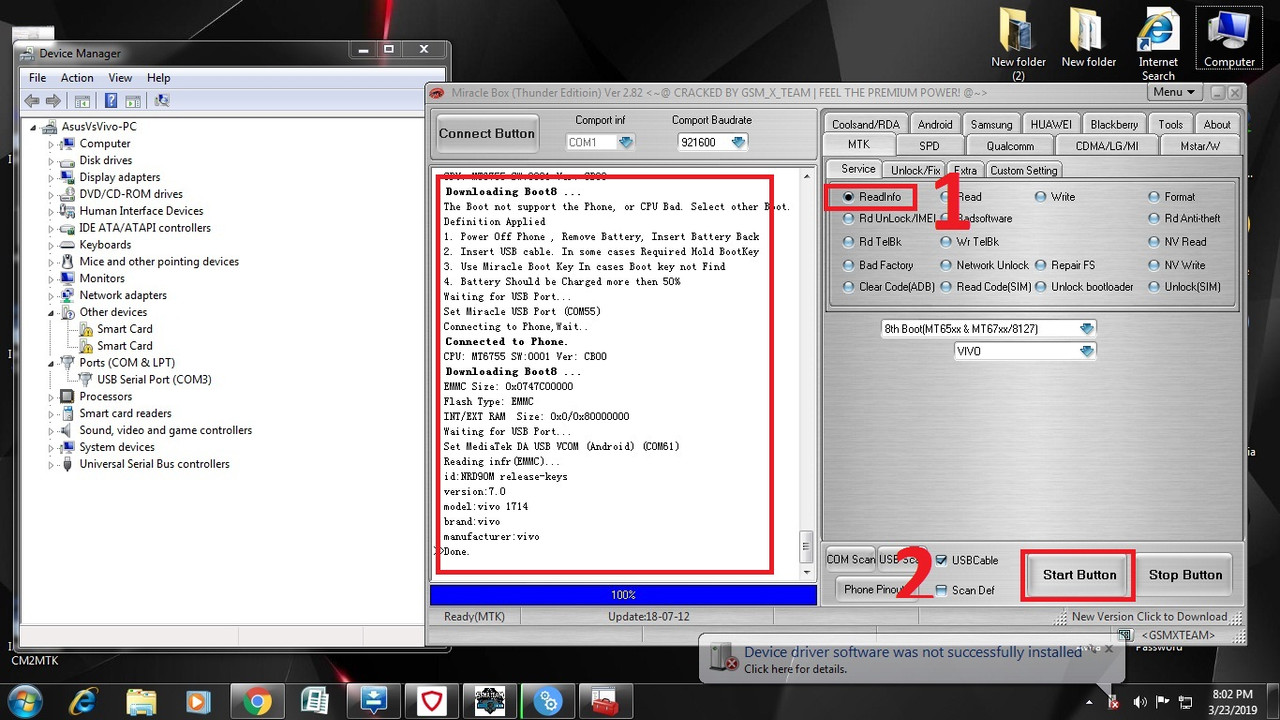Screen dimensions: 1280x720
Task: Open the Internet Search desktop shortcut
Action: 1158,46
